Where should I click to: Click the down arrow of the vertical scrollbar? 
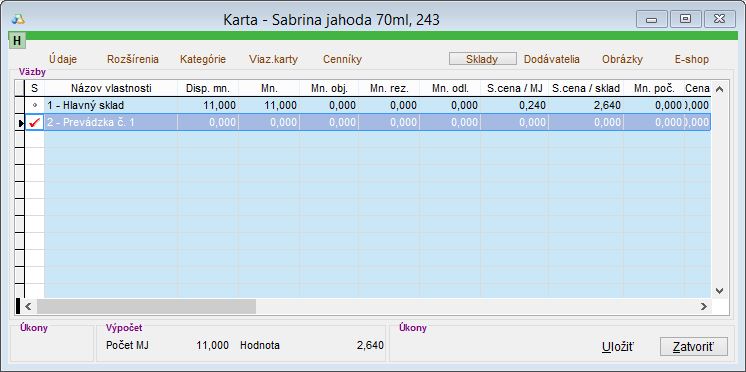pos(719,291)
